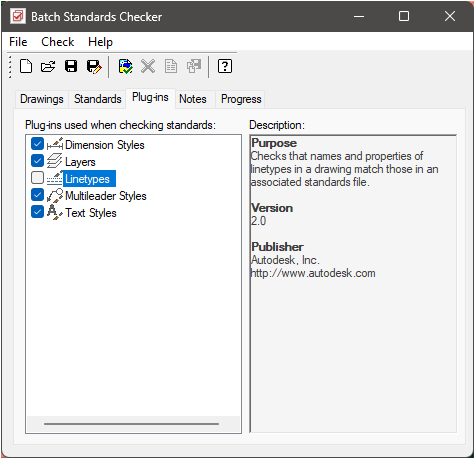This screenshot has height=460, width=475.
Task: Disable the Layers plug-in checkbox
Action: pyautogui.click(x=37, y=161)
